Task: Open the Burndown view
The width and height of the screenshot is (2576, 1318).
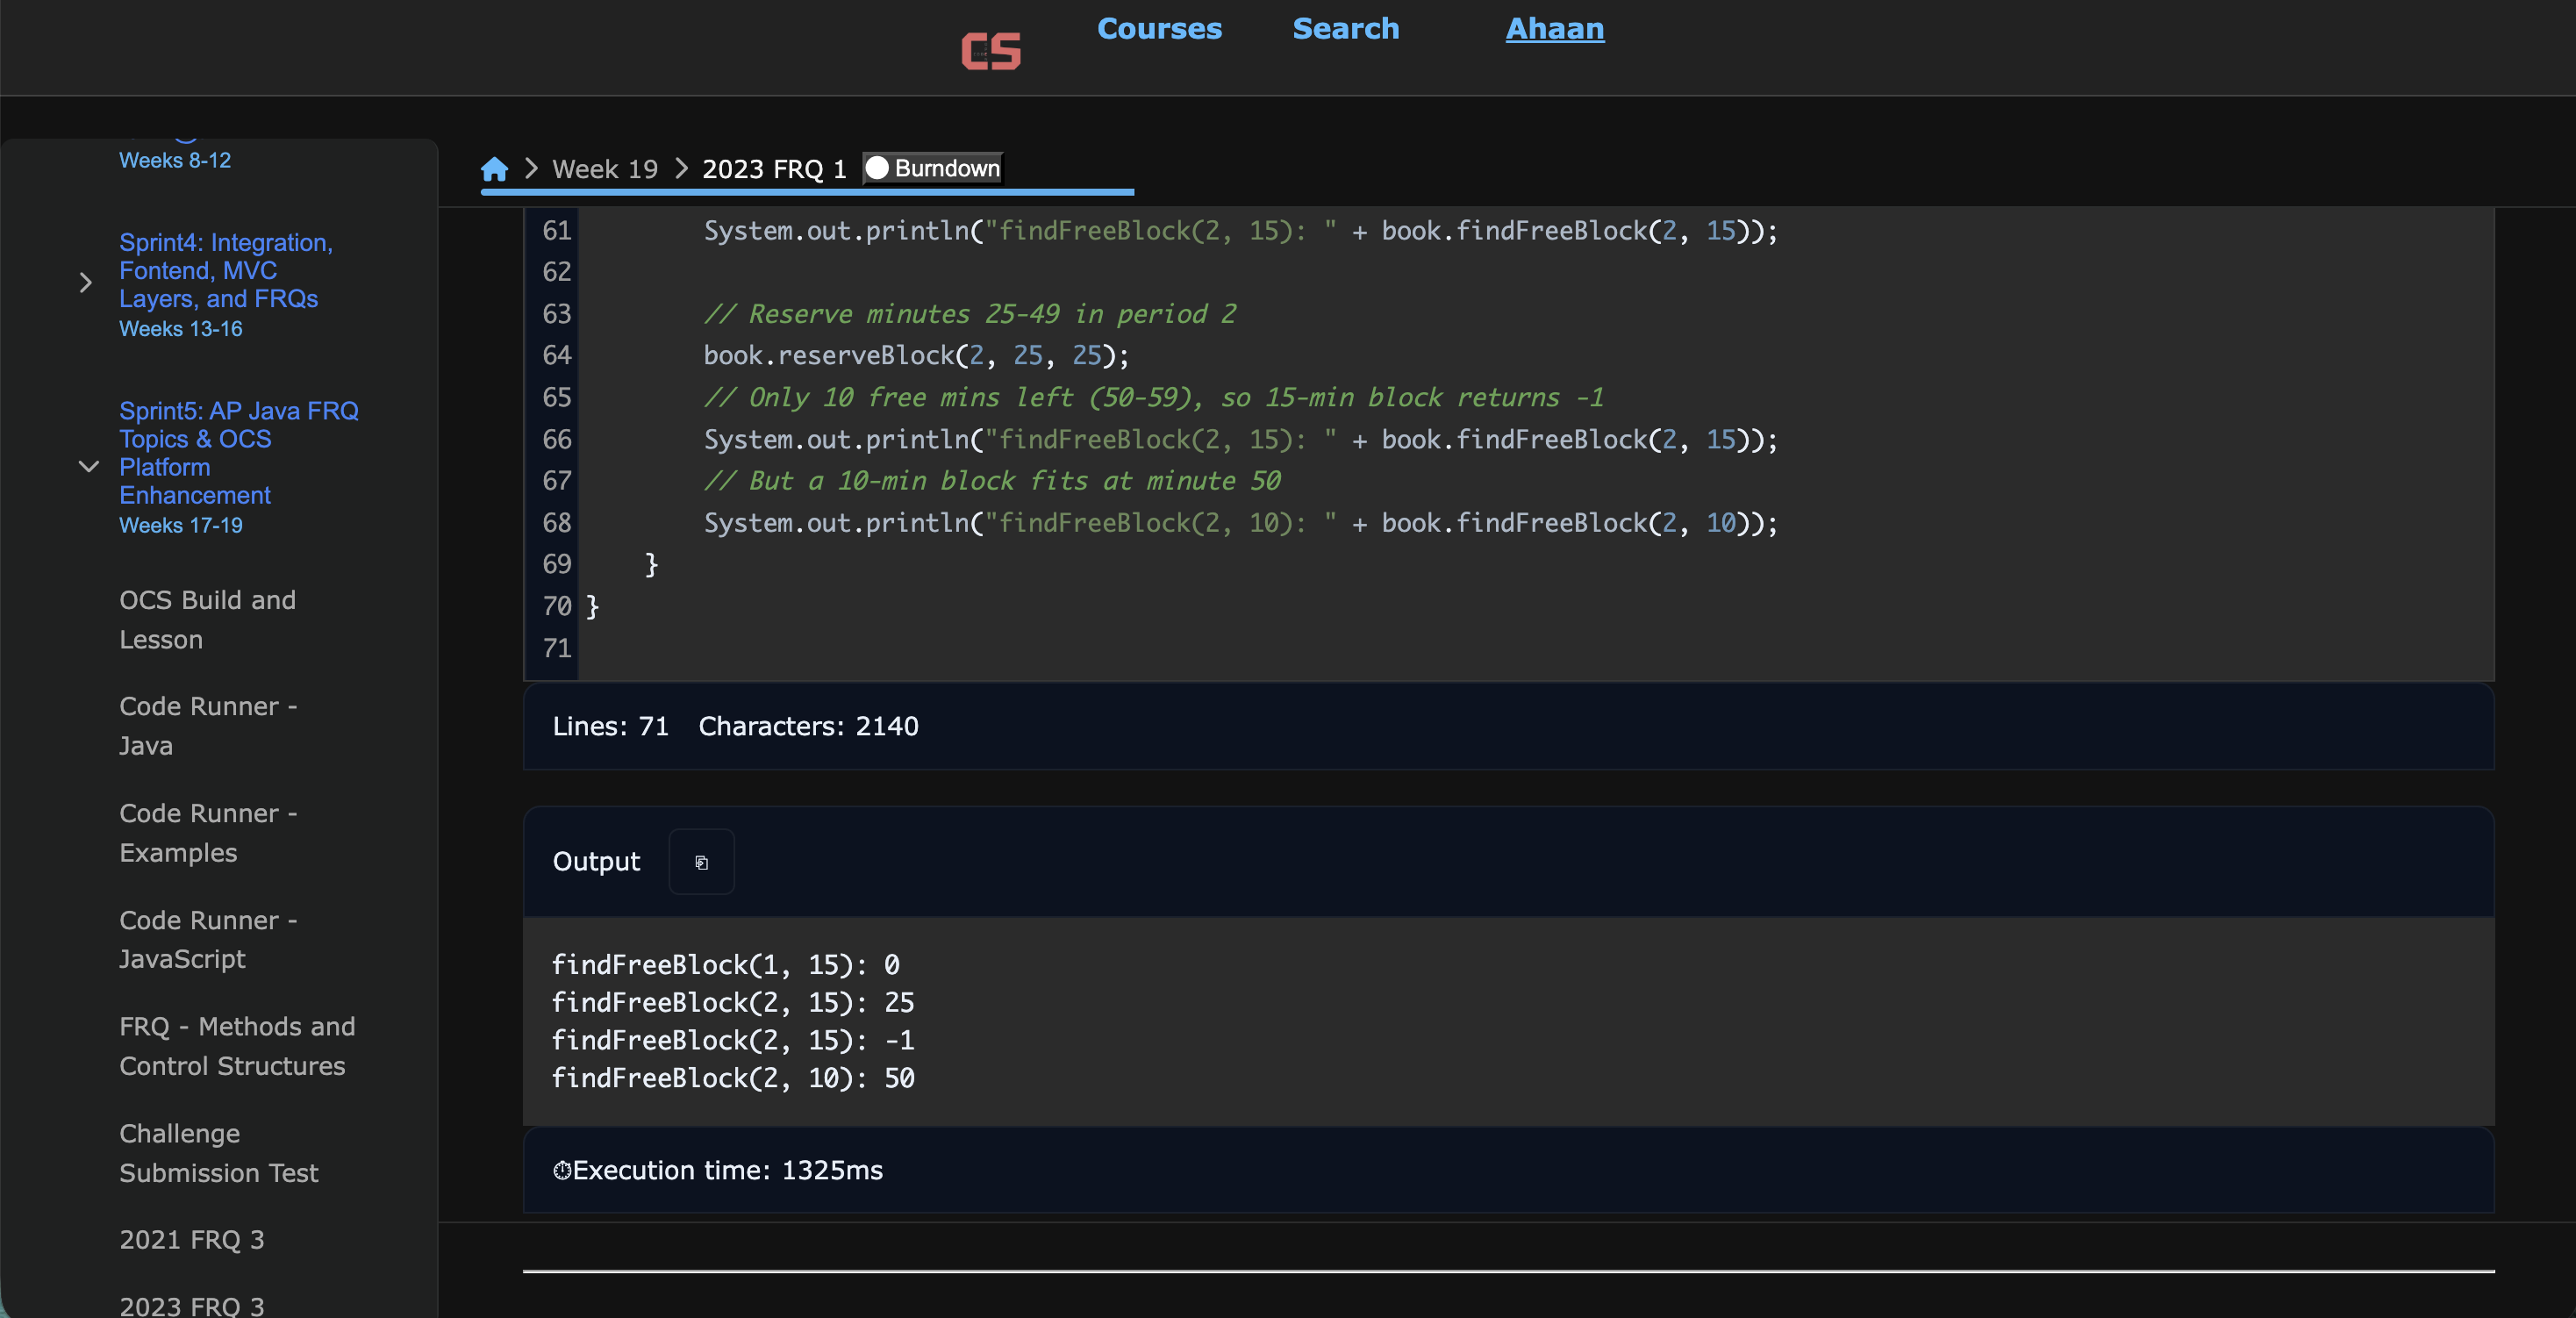Action: 946,168
